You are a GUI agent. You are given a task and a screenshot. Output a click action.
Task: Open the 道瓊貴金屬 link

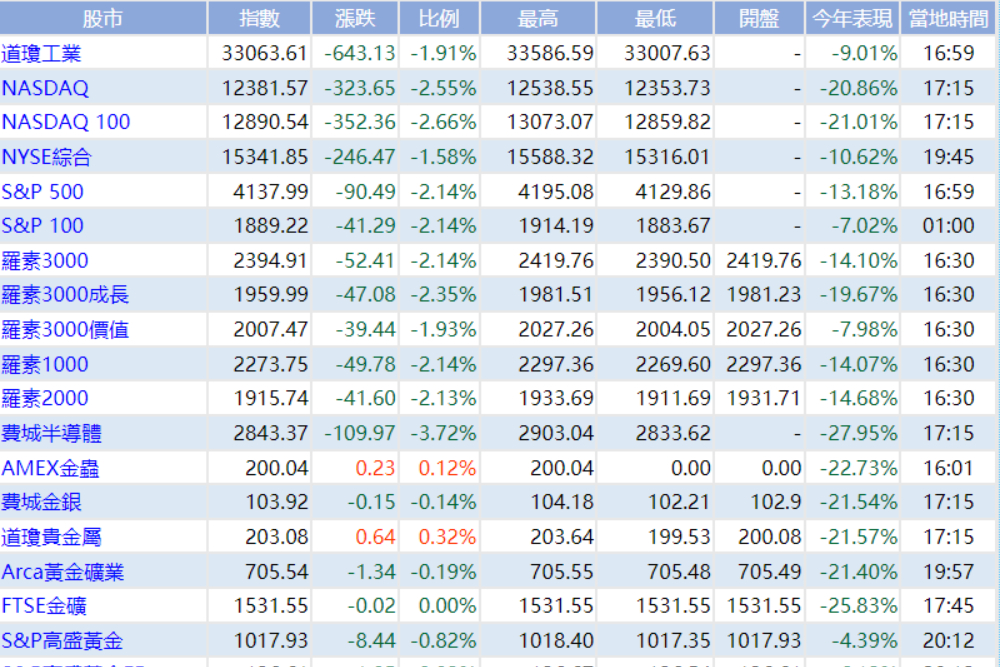click(x=52, y=537)
